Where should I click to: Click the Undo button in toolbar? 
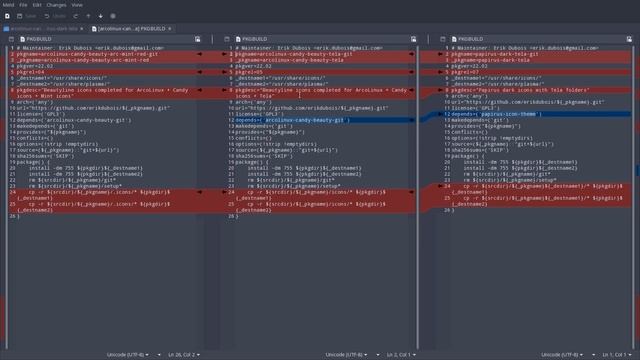[x=55, y=16]
